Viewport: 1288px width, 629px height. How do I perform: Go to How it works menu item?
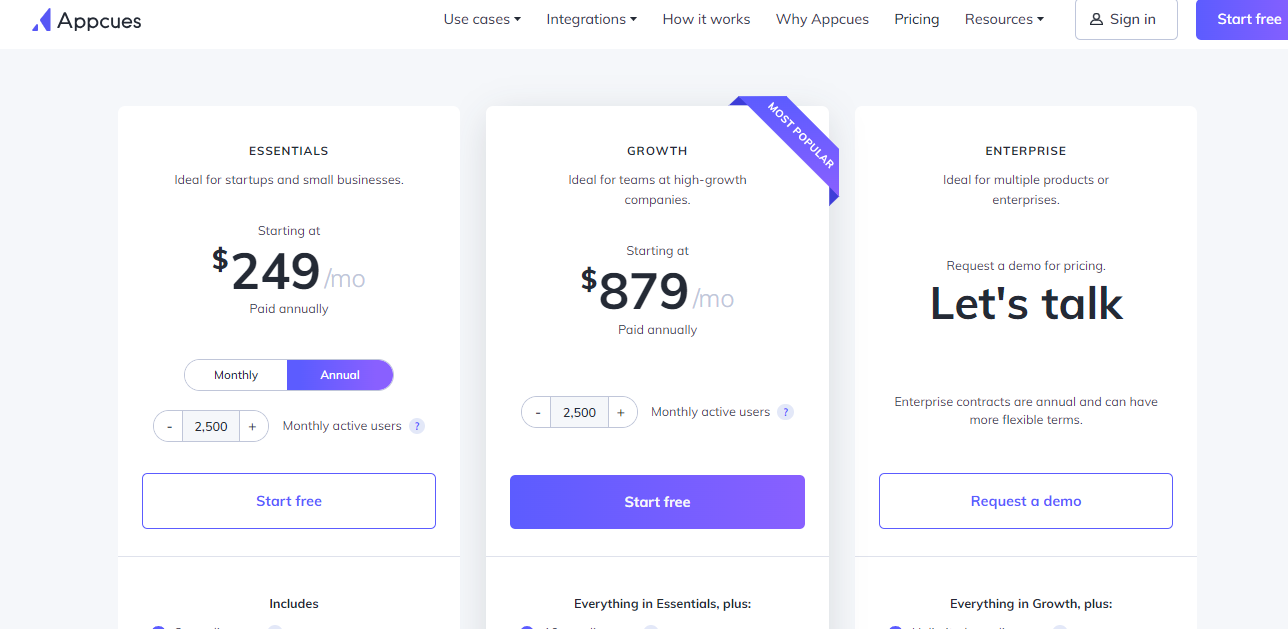(706, 19)
